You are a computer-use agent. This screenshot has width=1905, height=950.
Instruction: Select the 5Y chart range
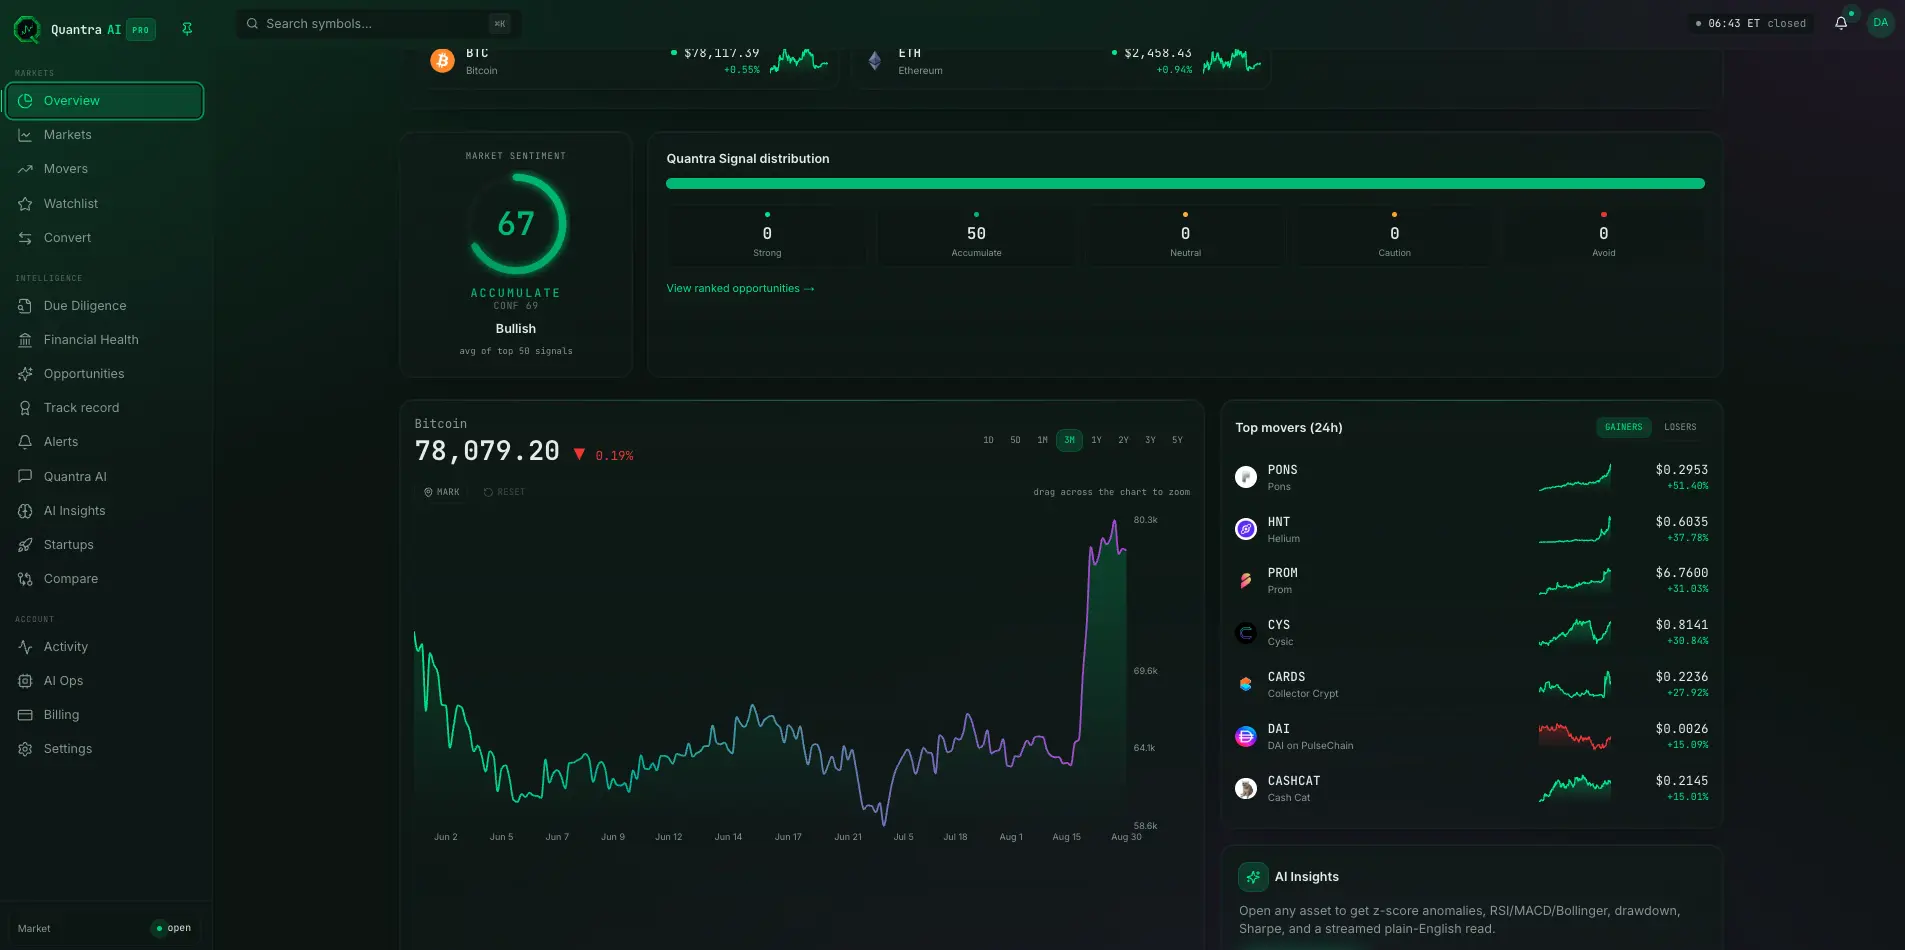pos(1177,440)
